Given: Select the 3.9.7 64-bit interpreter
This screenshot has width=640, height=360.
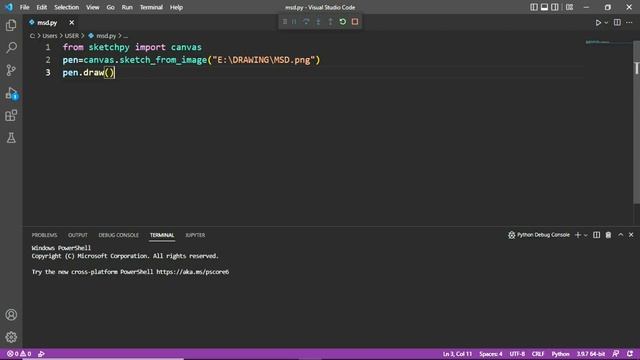Looking at the screenshot, I should point(591,354).
